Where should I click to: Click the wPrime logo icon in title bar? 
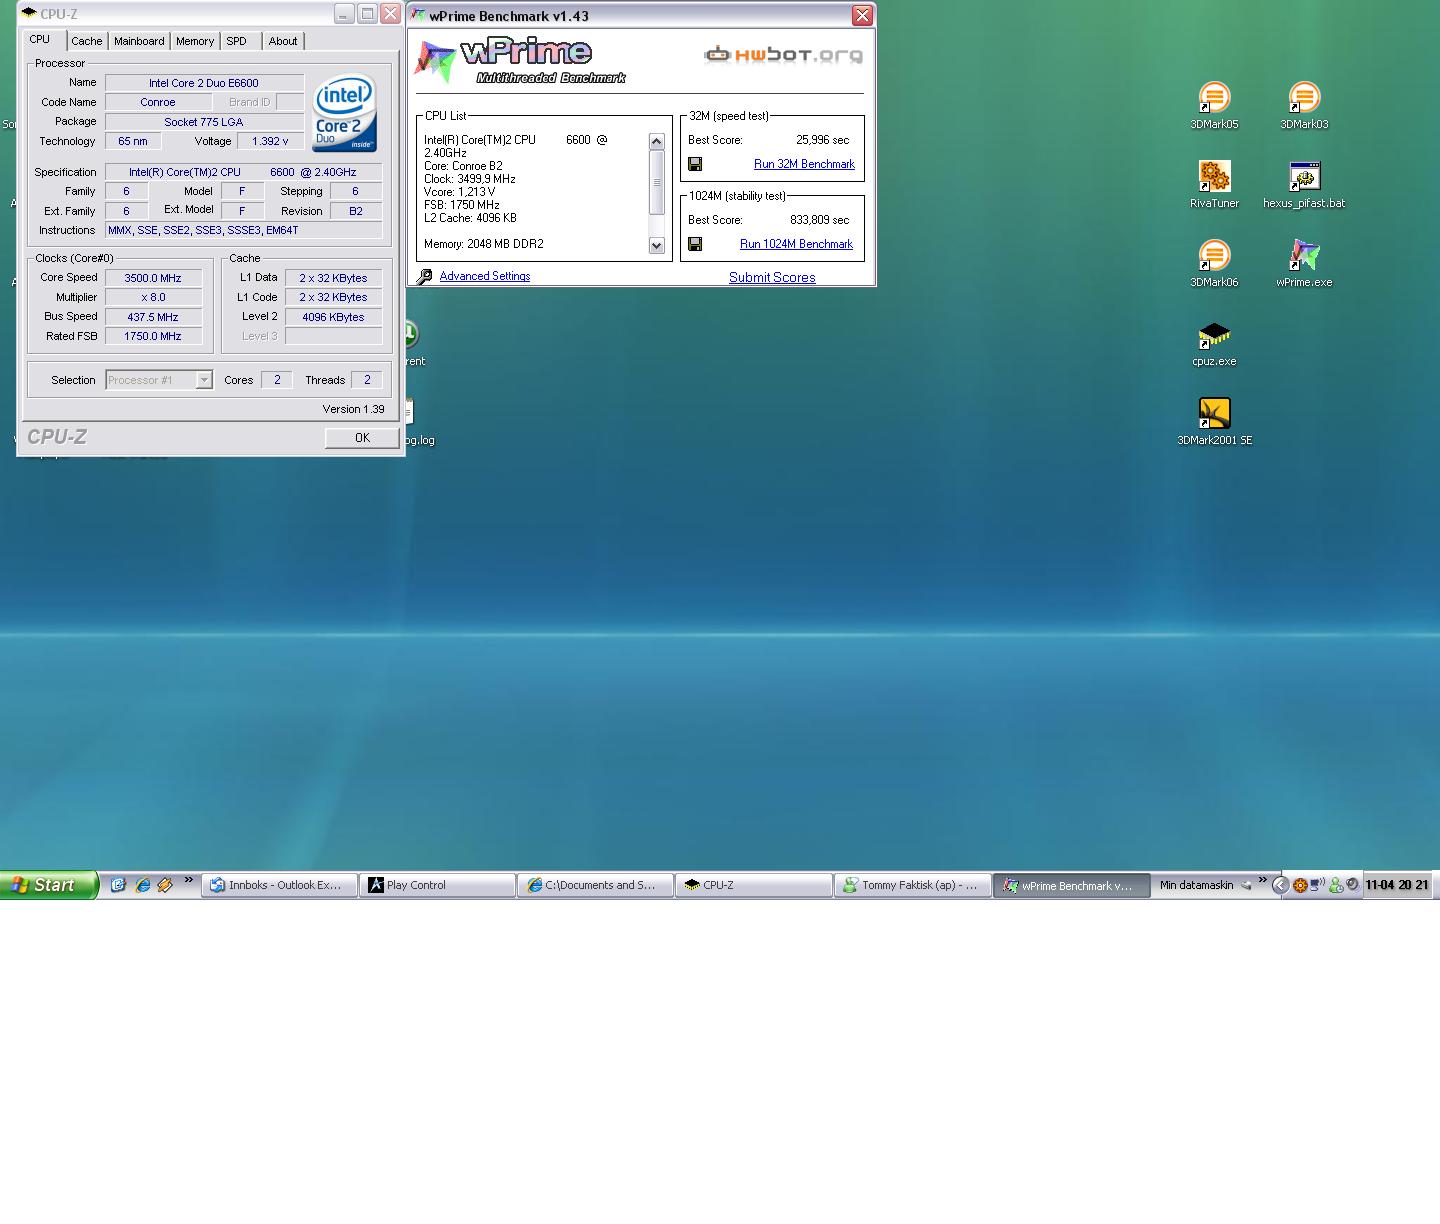419,16
